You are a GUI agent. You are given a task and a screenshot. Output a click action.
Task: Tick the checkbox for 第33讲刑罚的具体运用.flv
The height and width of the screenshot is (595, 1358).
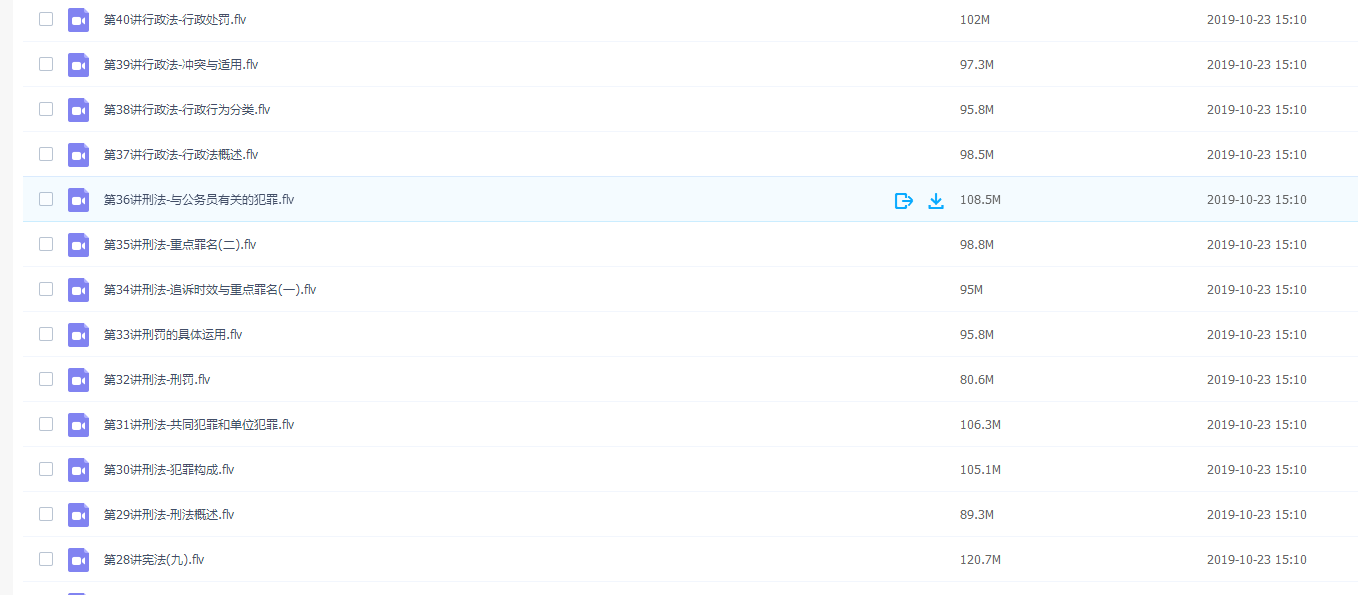click(46, 334)
